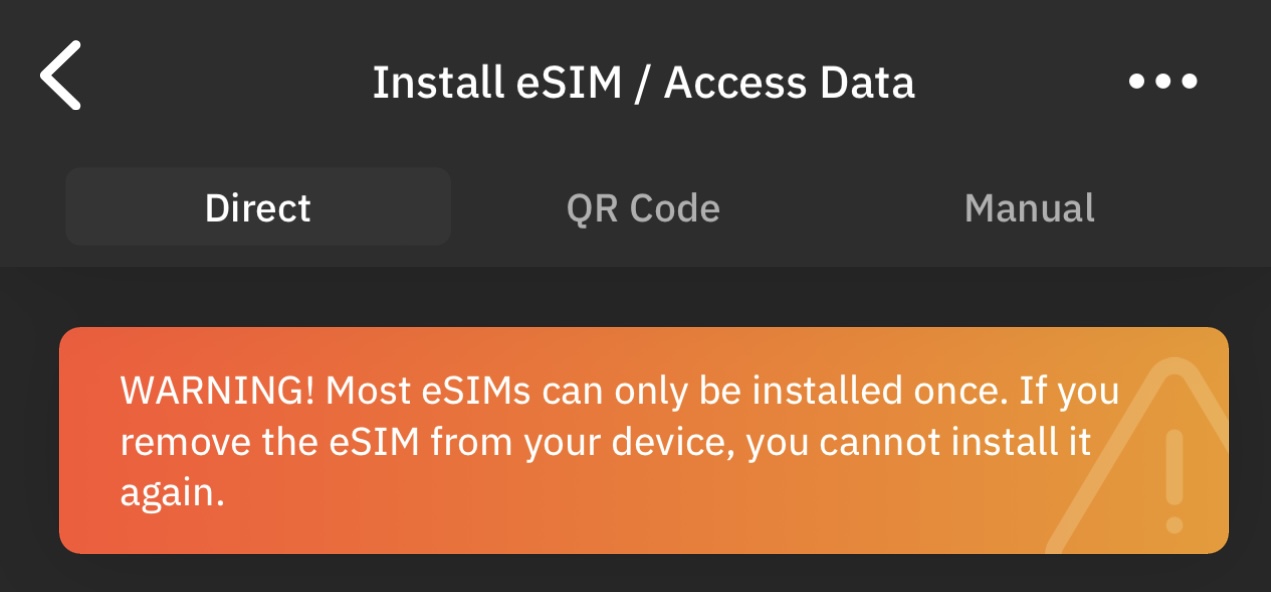Tap the orange eSIM warning banner
Image resolution: width=1271 pixels, height=592 pixels.
(644, 440)
